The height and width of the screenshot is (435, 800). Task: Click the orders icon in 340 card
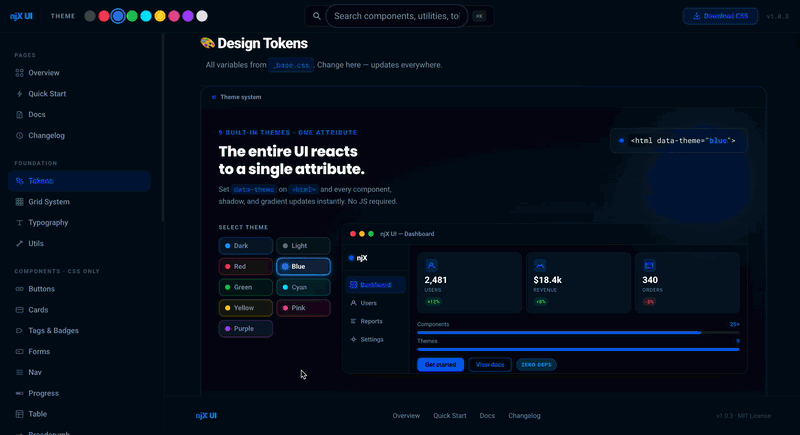pos(649,265)
